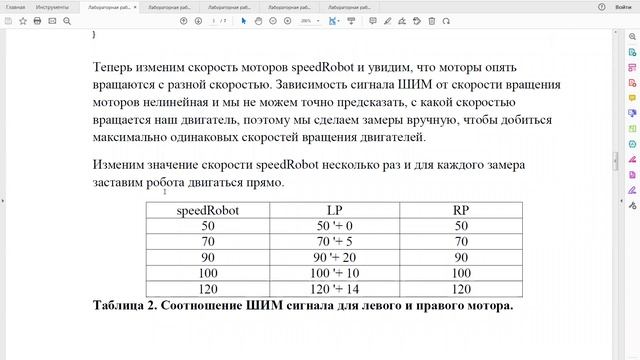
Task: Click the Войти sign-in button
Action: click(x=623, y=7)
